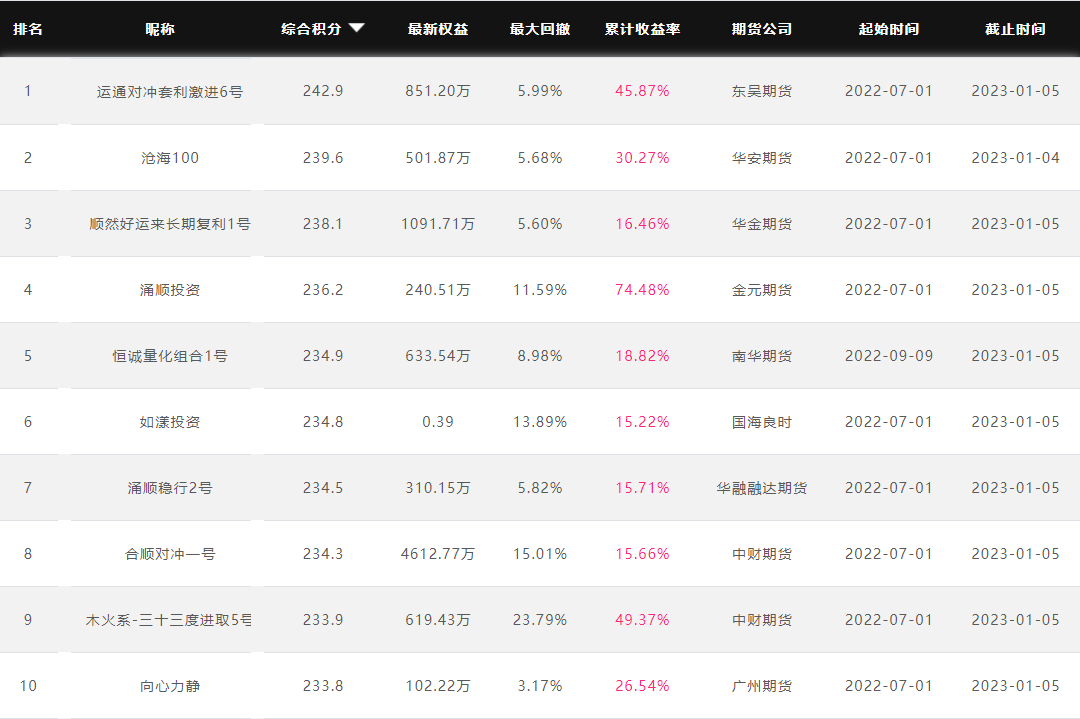Click futures company 华融融达期货

762,488
